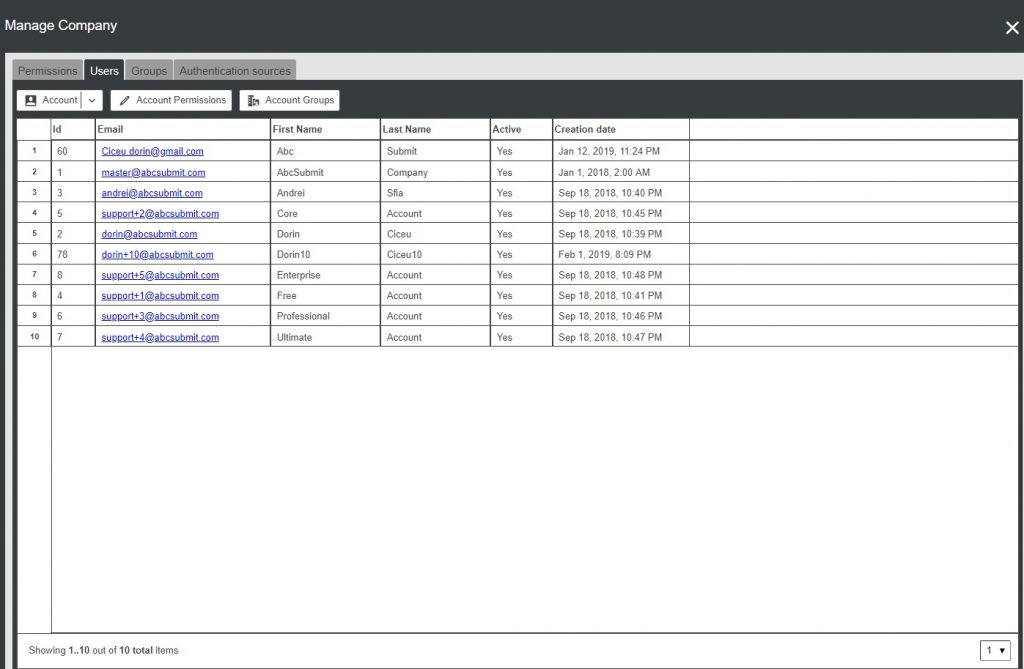Click the First Name column header
The image size is (1024, 669).
297,130
